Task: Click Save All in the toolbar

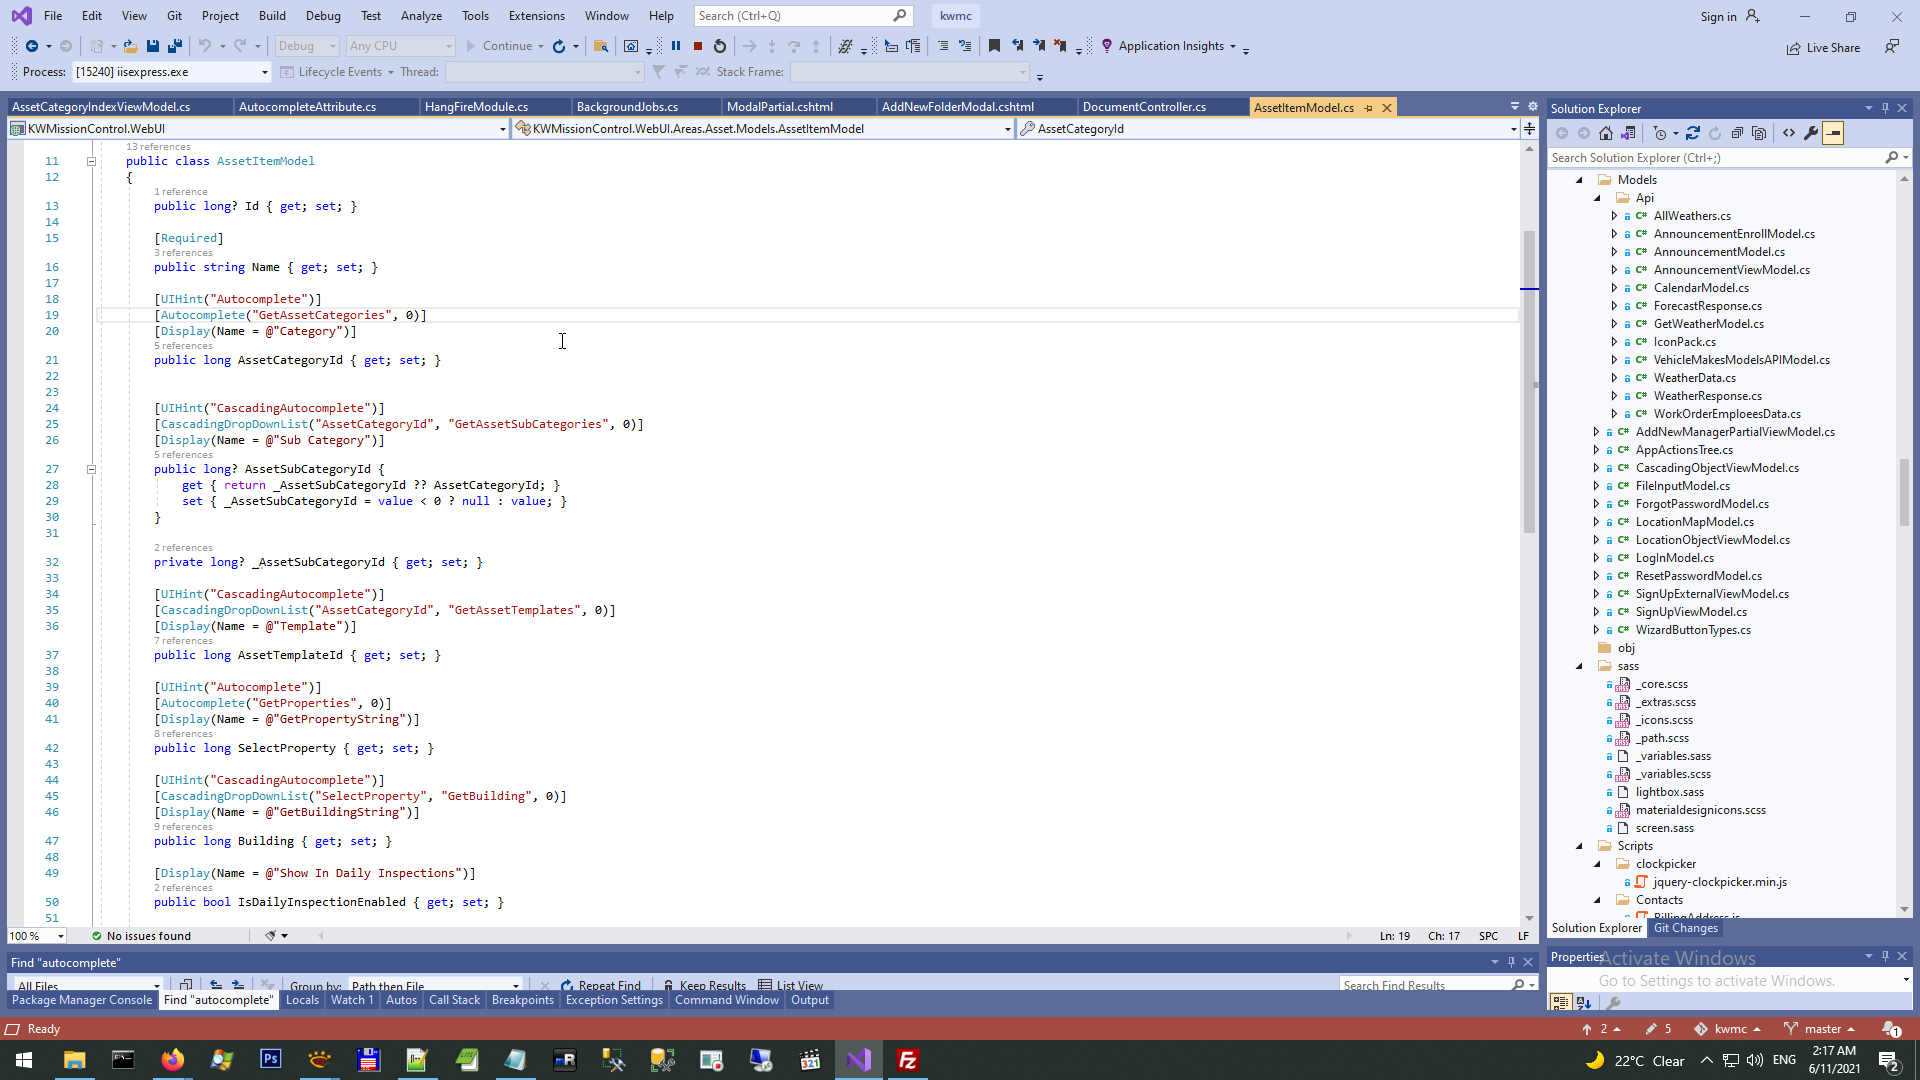Action: tap(175, 46)
